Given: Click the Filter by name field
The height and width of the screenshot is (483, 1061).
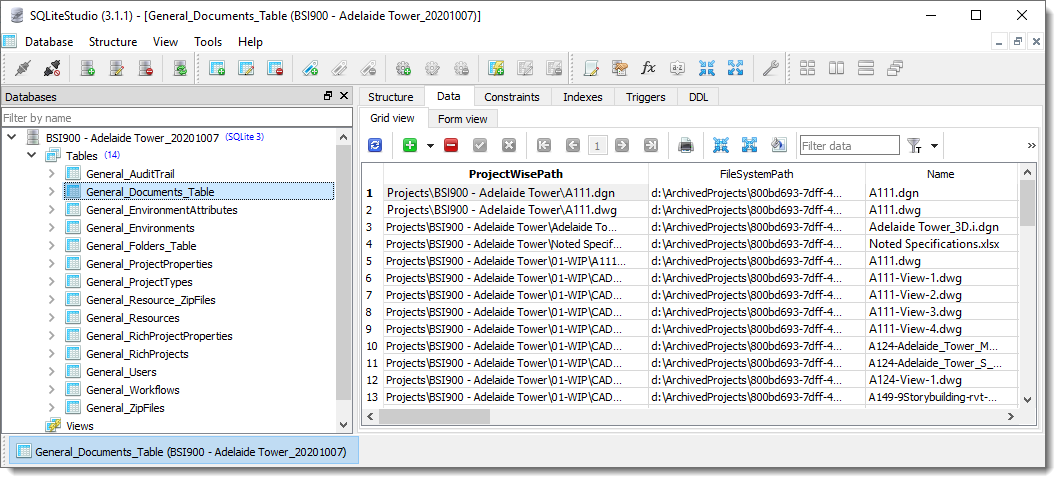Looking at the screenshot, I should tap(177, 118).
